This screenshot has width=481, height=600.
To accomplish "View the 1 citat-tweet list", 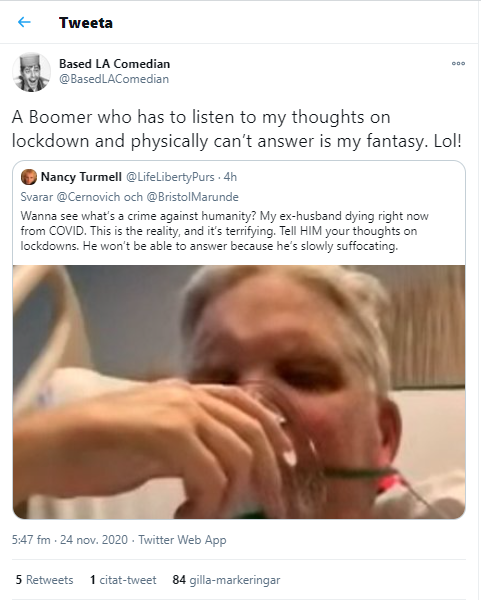I will click(123, 580).
